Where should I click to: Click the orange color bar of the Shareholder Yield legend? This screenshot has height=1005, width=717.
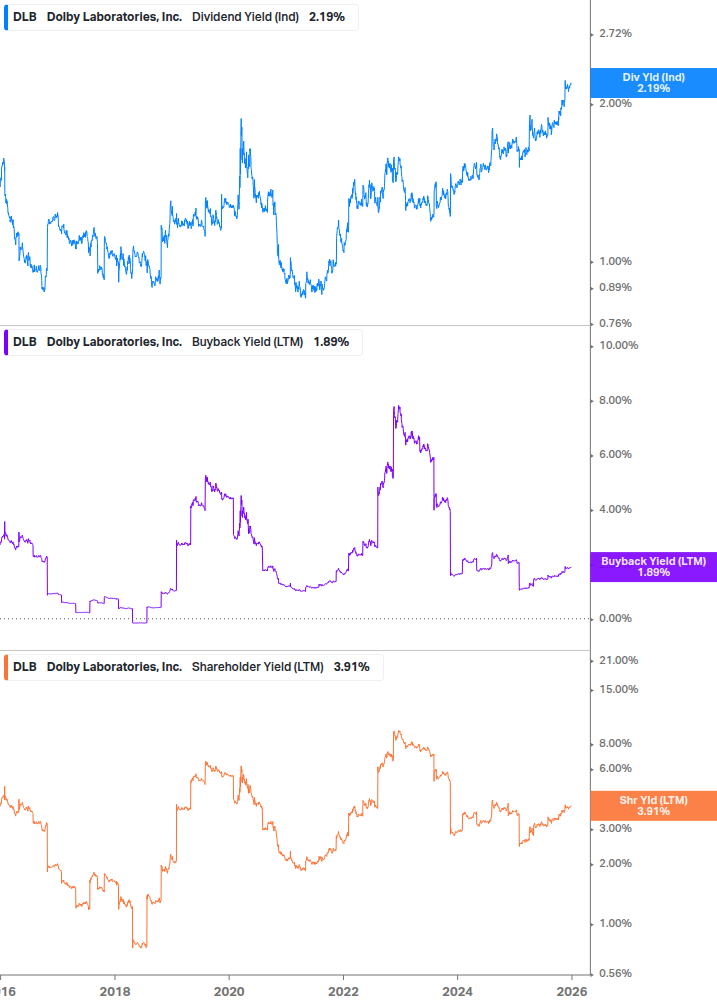point(6,667)
